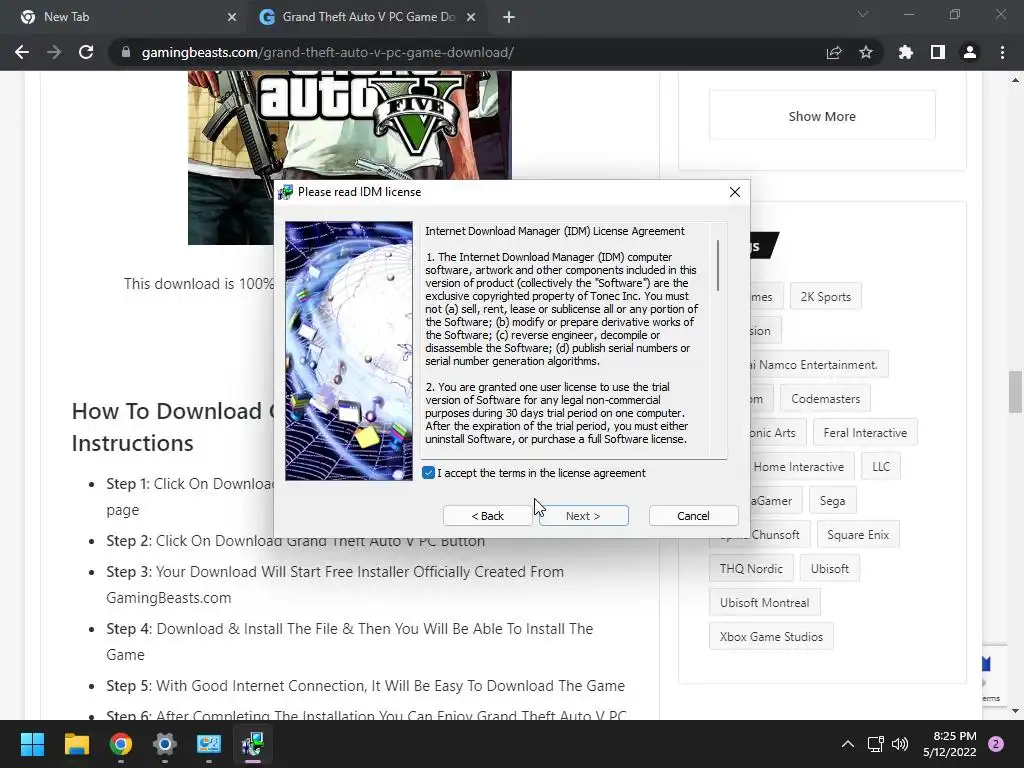The height and width of the screenshot is (768, 1024).
Task: Open the Ubisoft Montreal tag
Action: [765, 602]
